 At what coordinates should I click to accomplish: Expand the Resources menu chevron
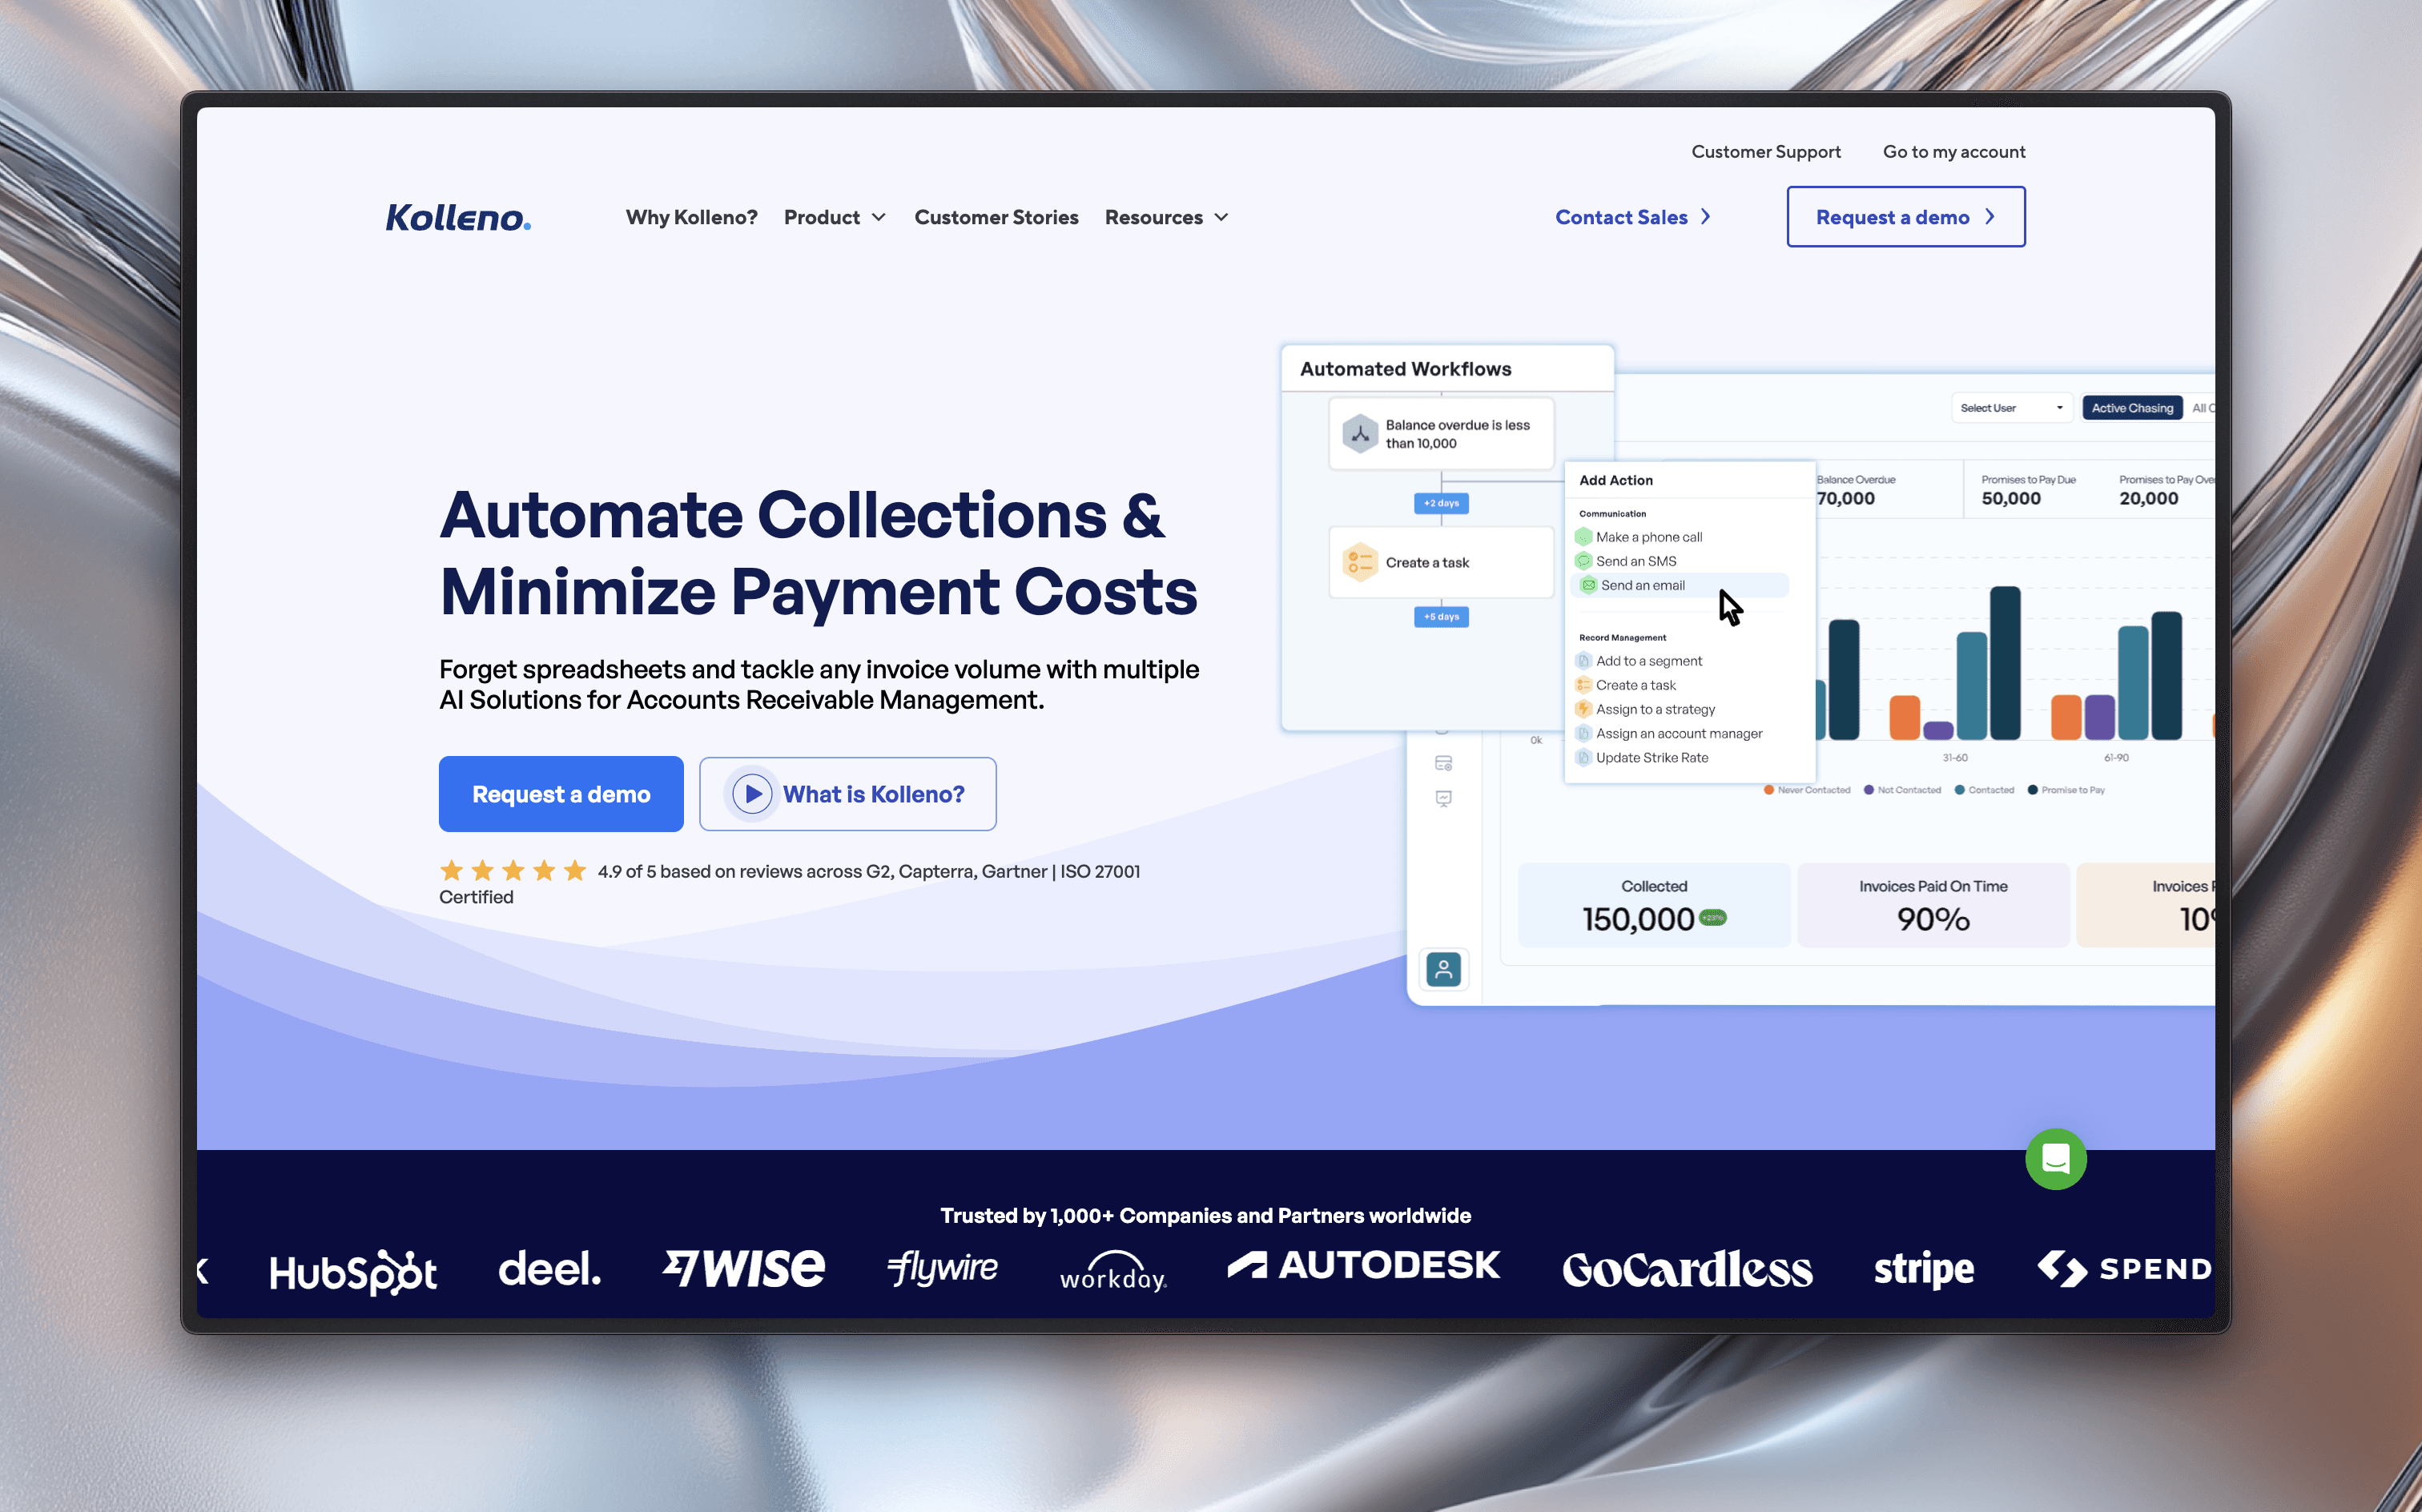(x=1221, y=217)
